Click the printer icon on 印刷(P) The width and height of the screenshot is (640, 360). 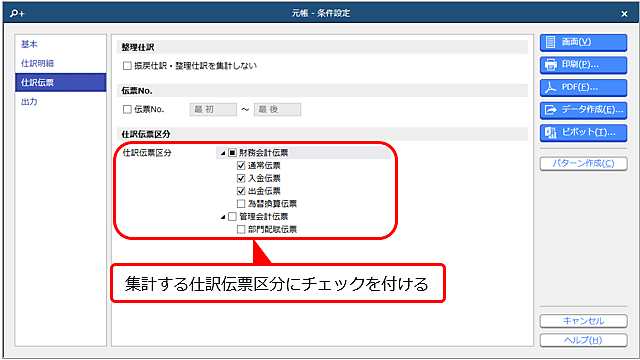(551, 64)
